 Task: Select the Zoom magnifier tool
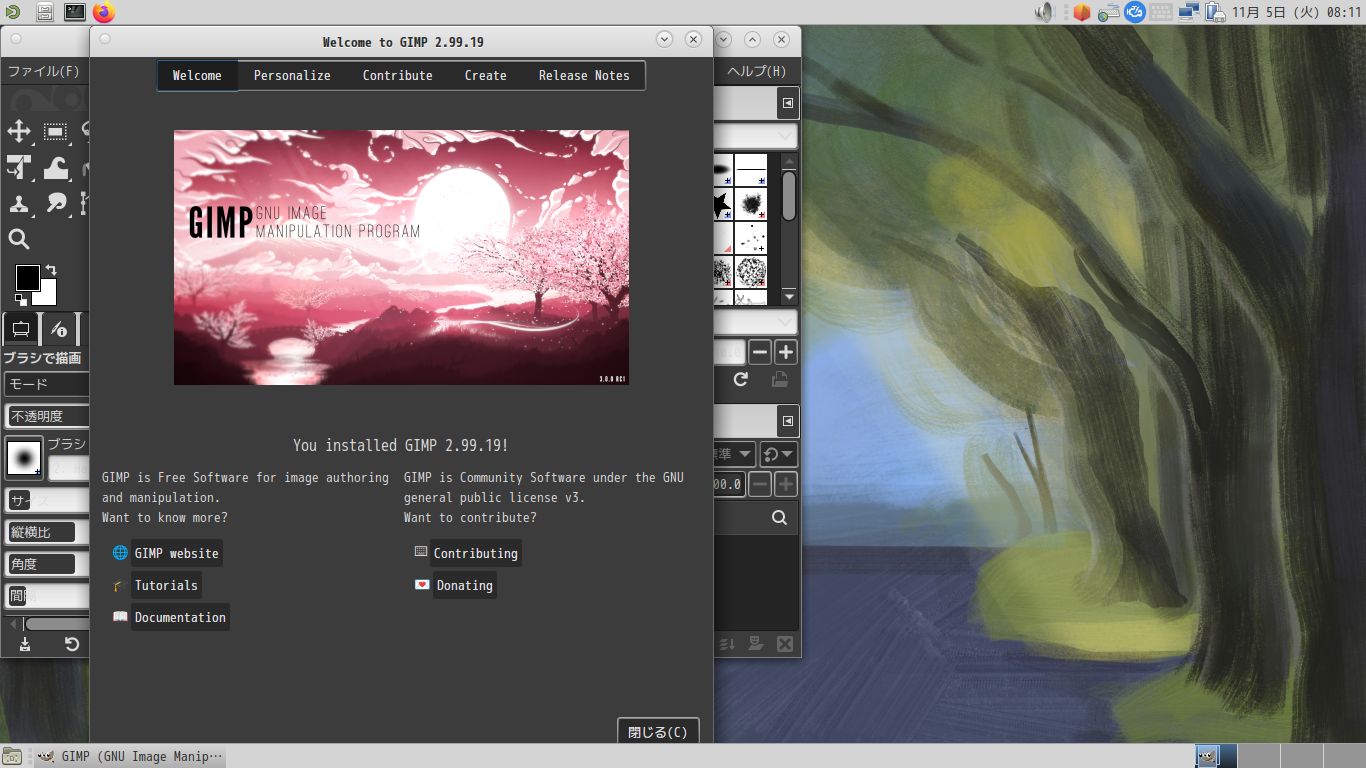click(x=19, y=239)
